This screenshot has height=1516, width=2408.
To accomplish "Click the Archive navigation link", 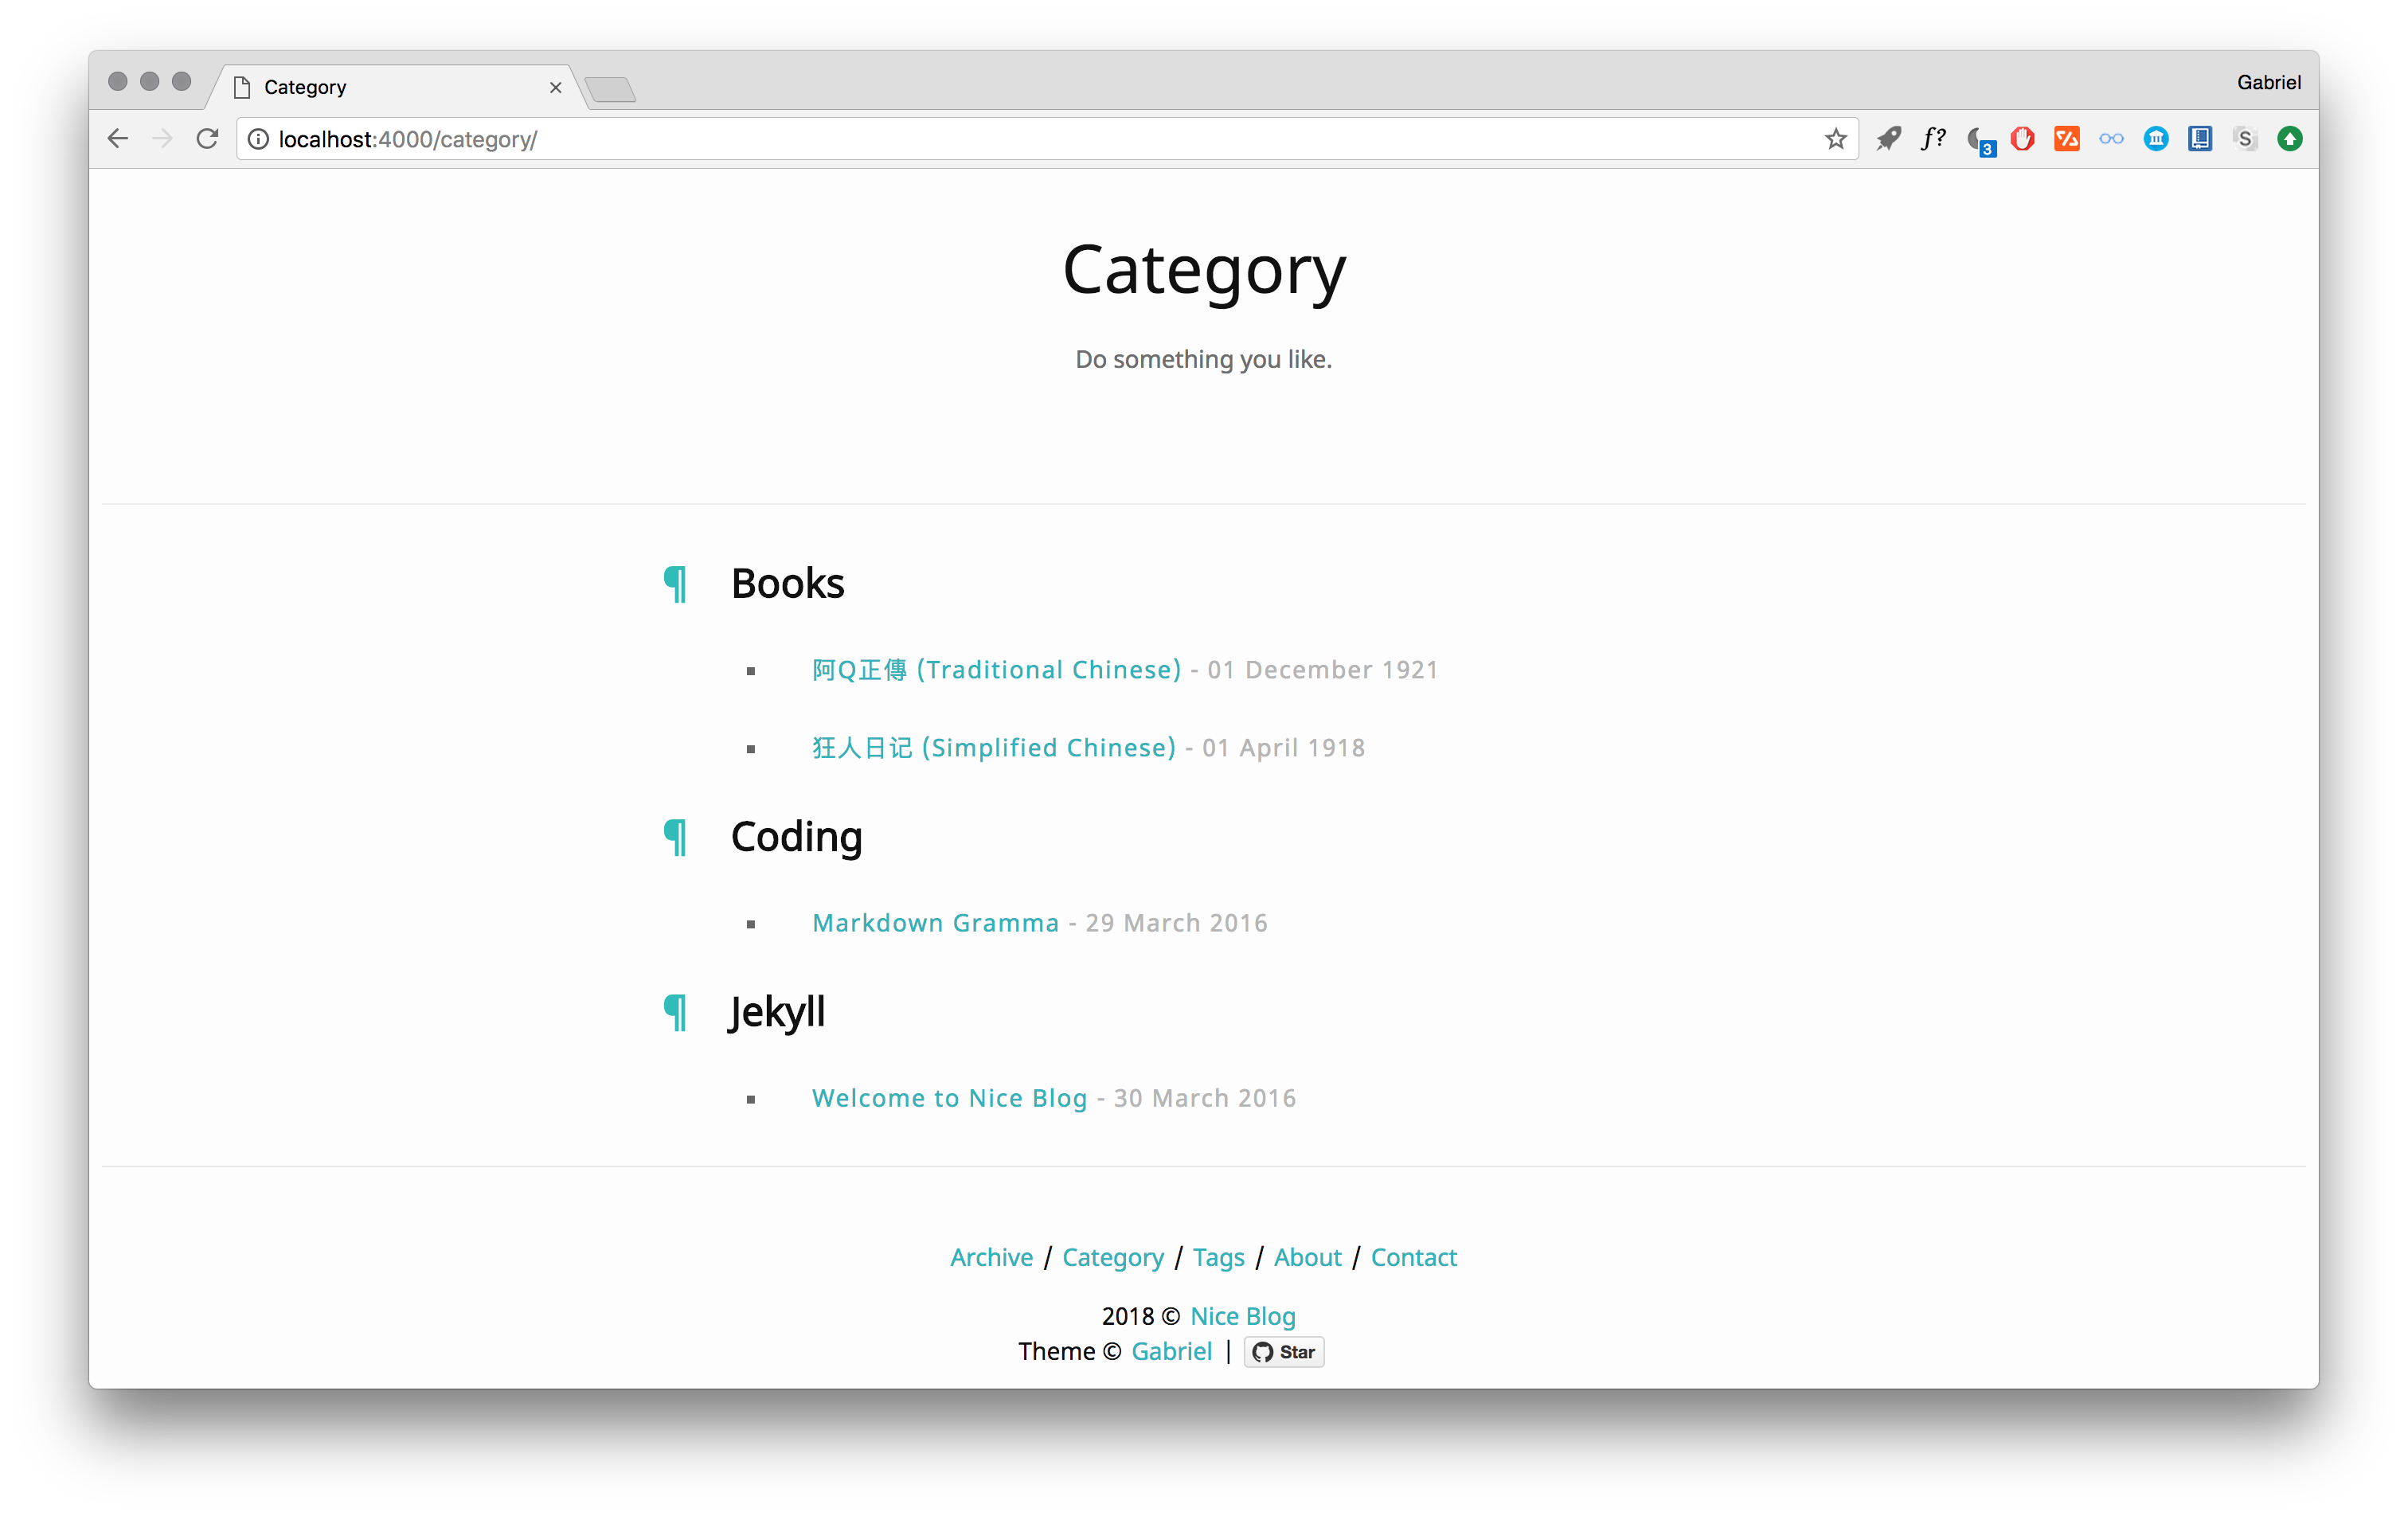I will pos(990,1256).
